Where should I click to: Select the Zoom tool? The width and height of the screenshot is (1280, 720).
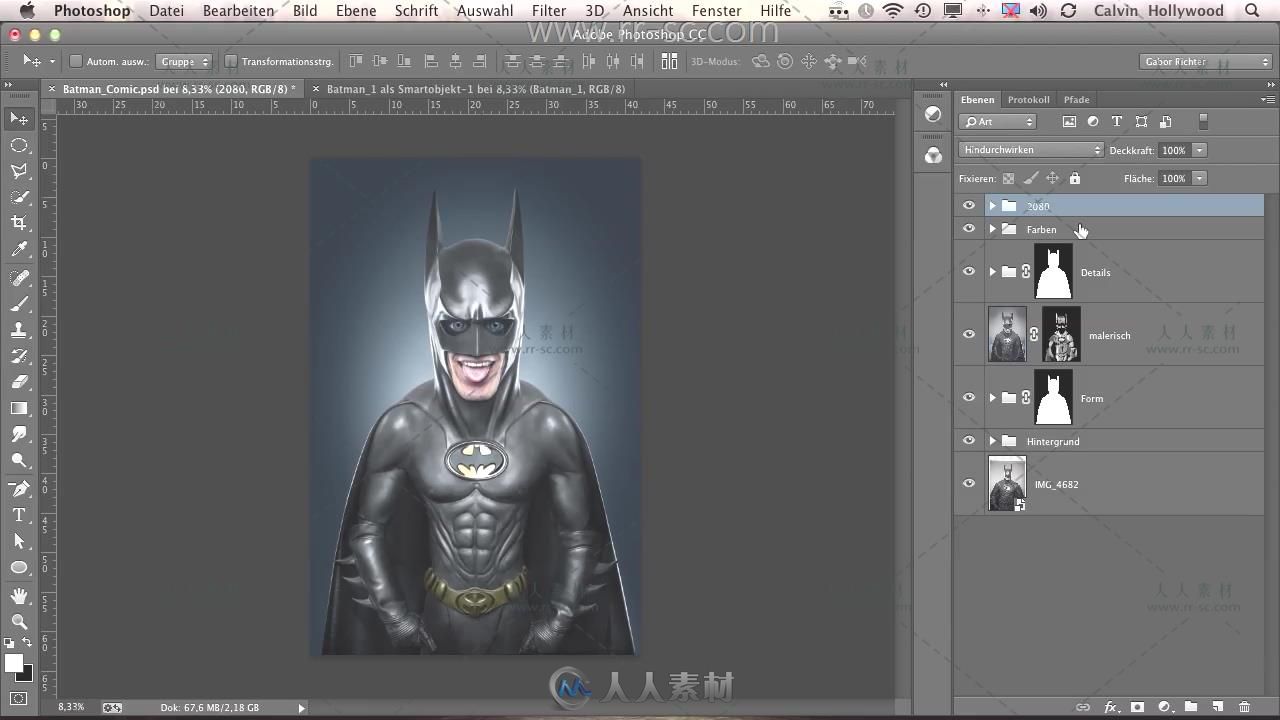[19, 622]
